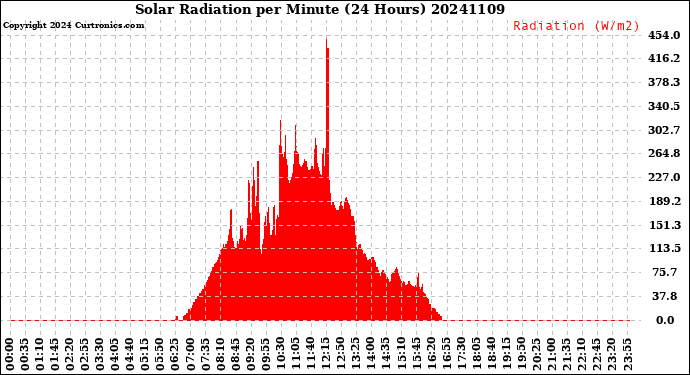Click the 0.0 y-axis value
690x375 pixels.
(x=665, y=320)
